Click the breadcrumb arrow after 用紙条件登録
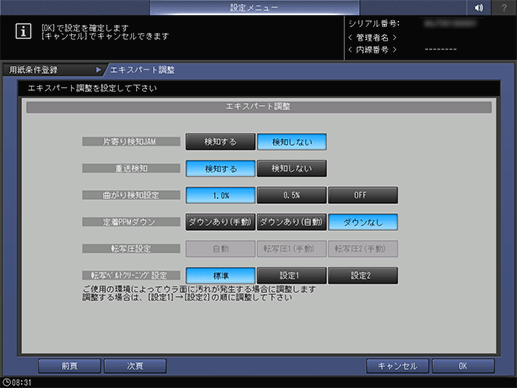Image resolution: width=517 pixels, height=388 pixels. tap(98, 70)
